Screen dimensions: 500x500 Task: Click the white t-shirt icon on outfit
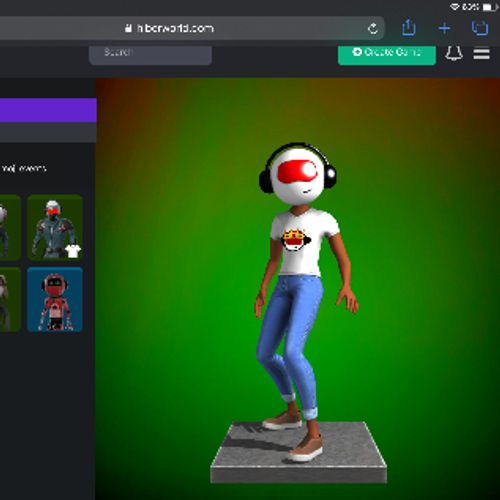(x=73, y=251)
